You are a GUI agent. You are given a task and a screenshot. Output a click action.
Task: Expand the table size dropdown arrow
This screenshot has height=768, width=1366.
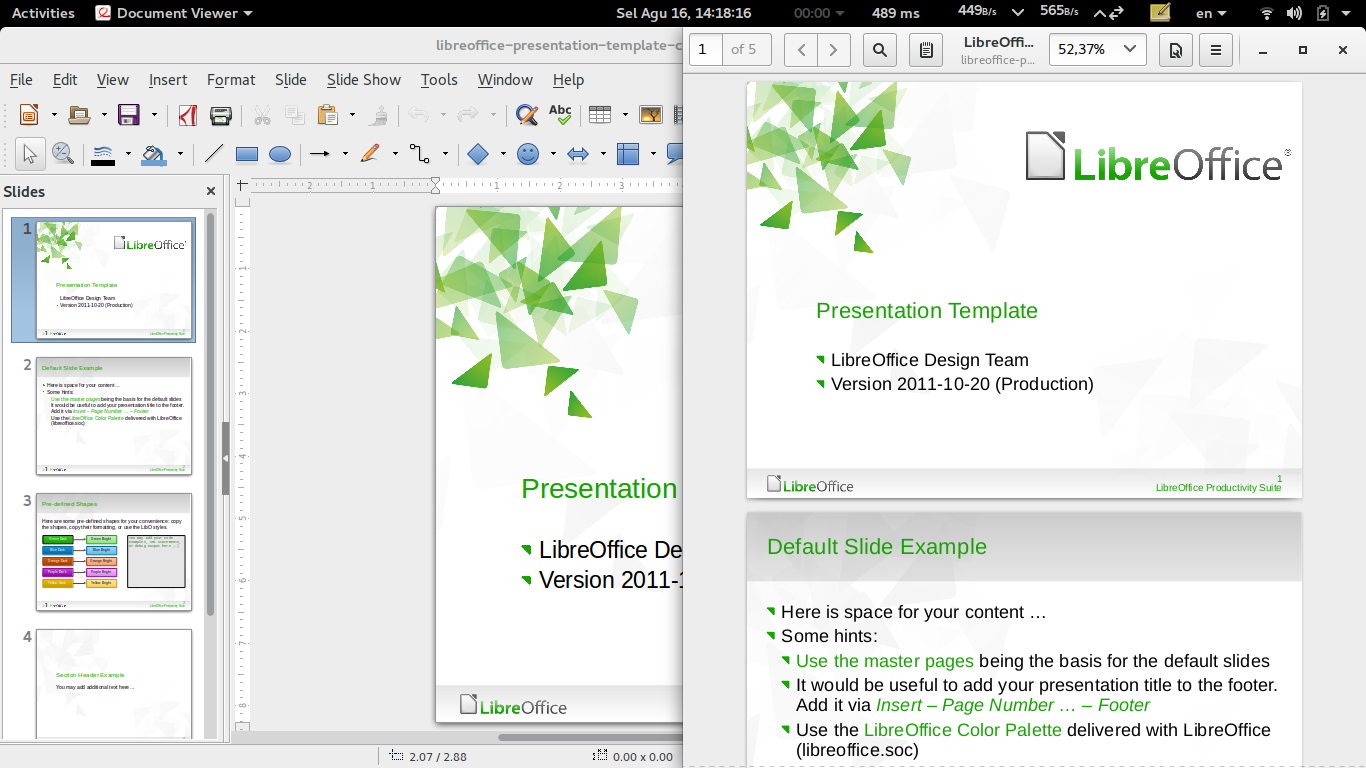click(624, 115)
